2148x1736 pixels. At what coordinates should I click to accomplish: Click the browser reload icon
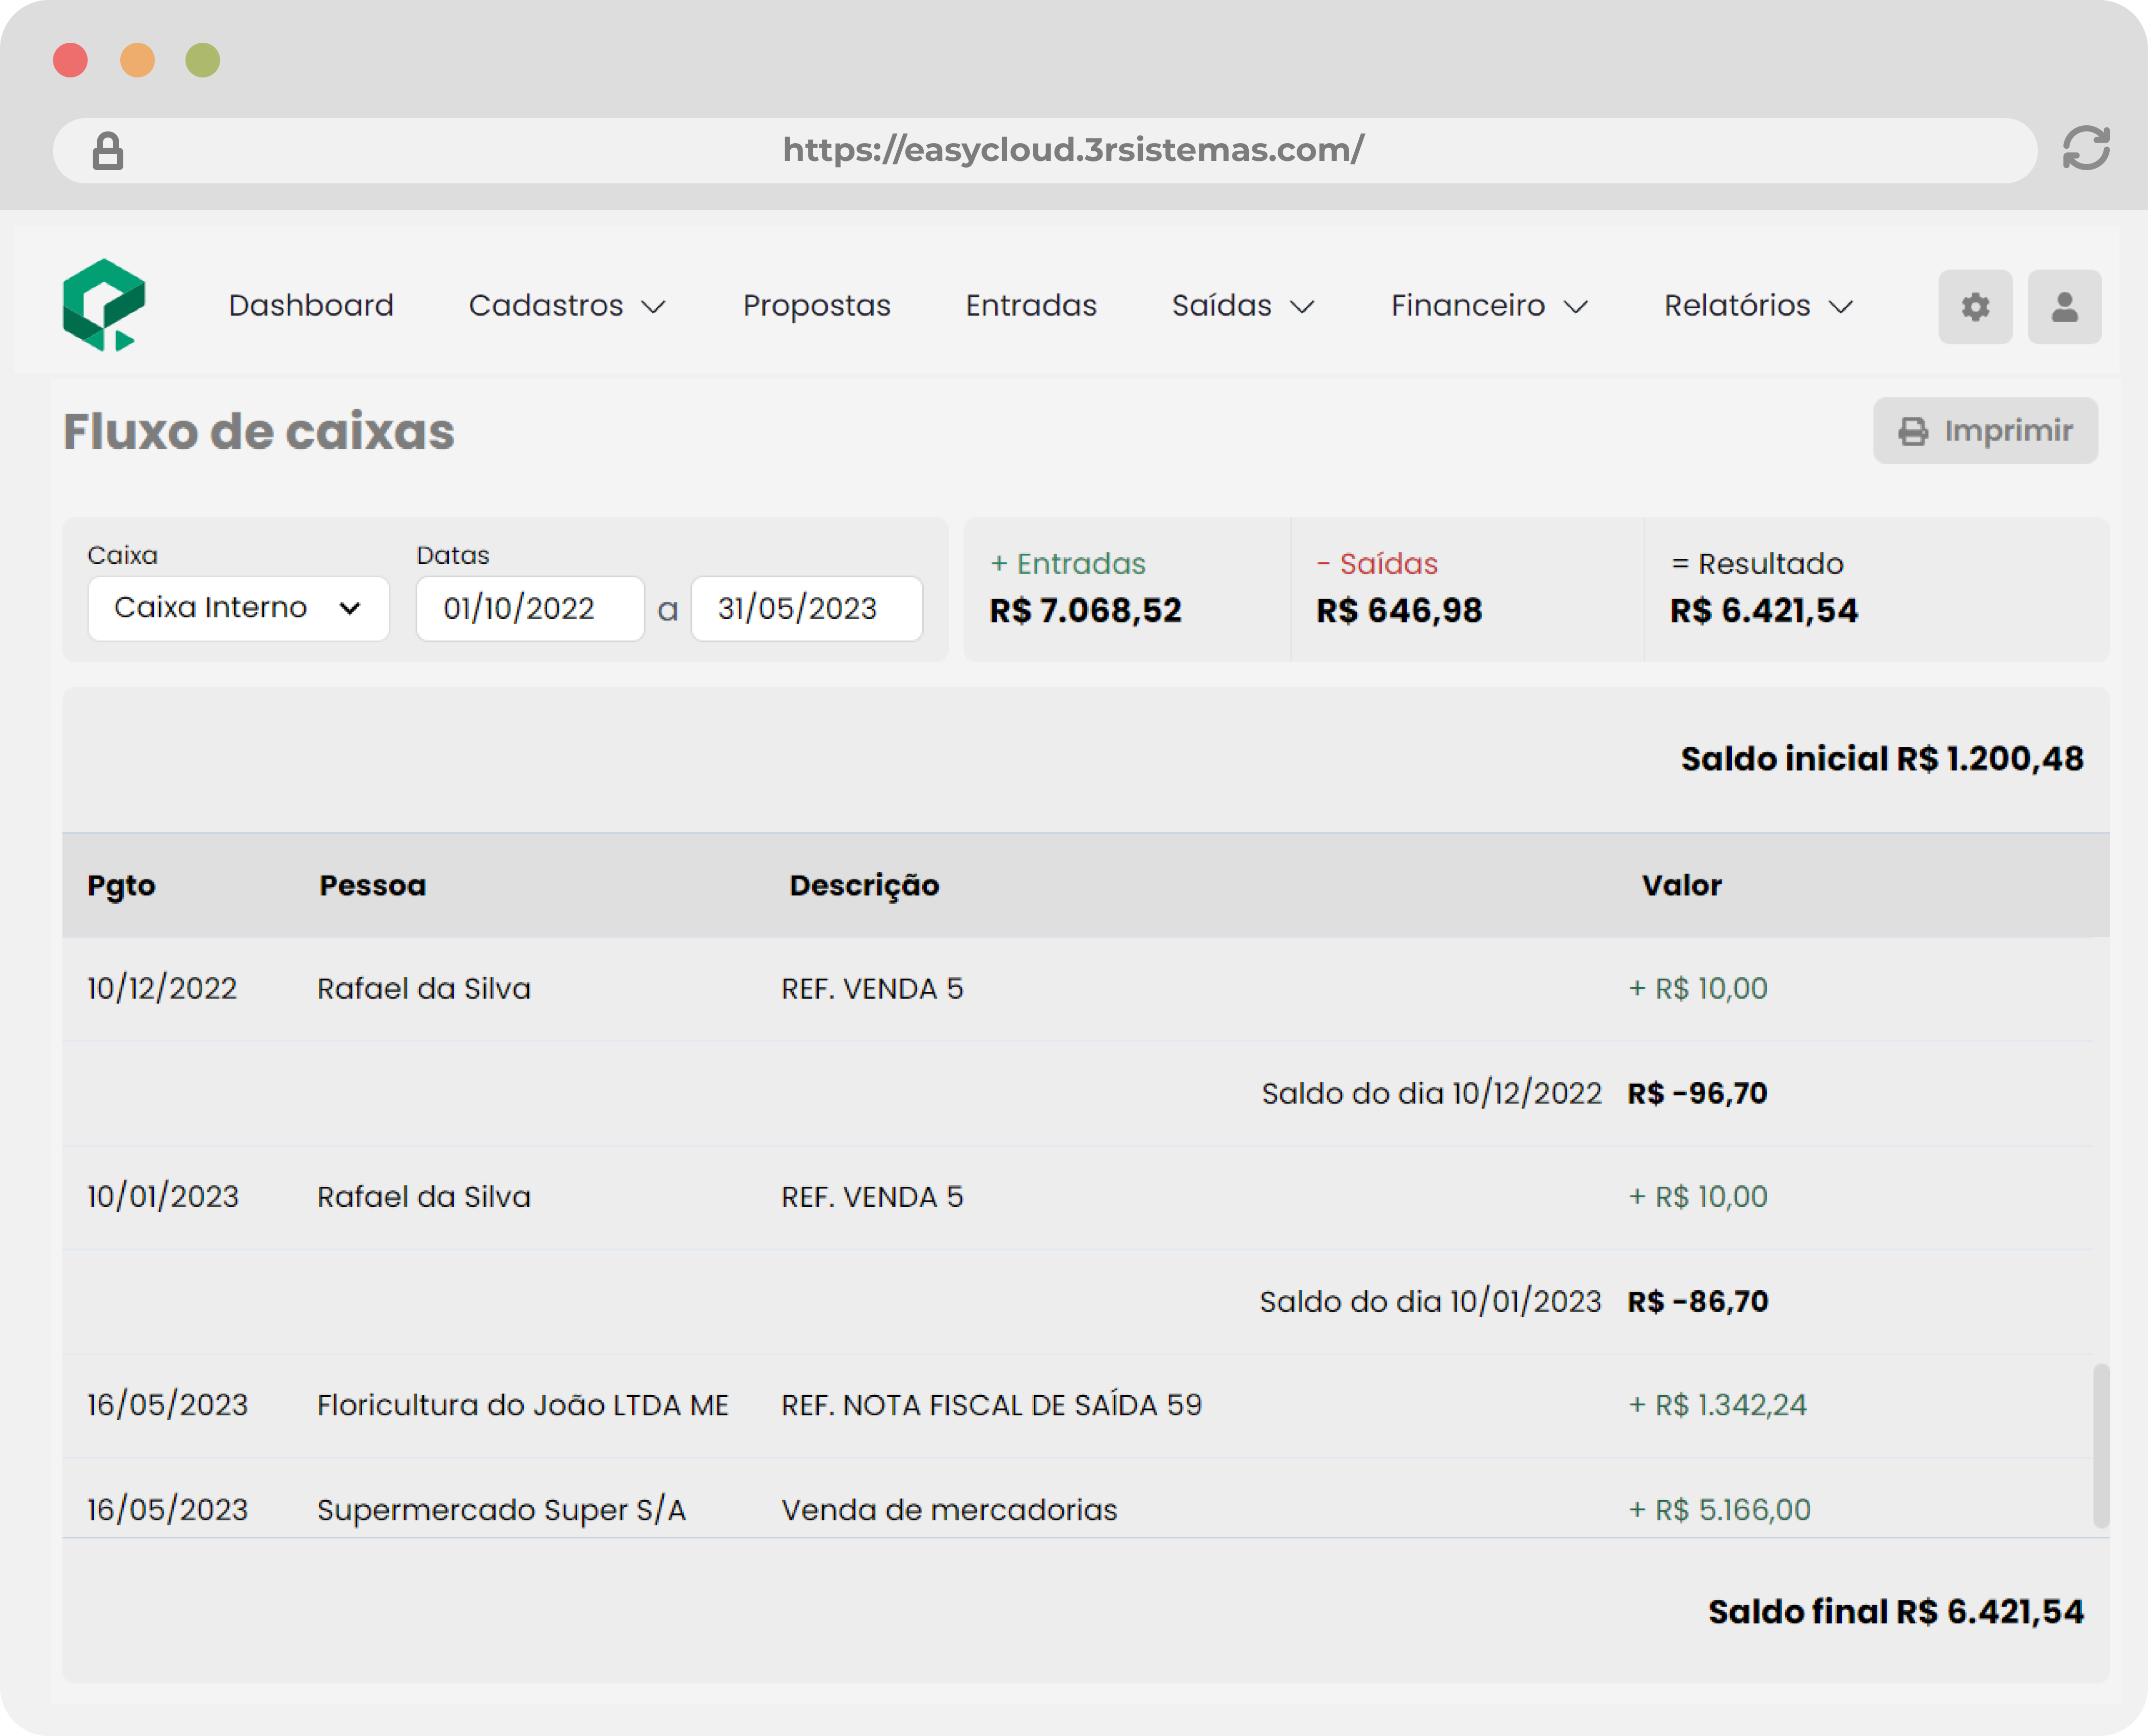click(x=2086, y=149)
